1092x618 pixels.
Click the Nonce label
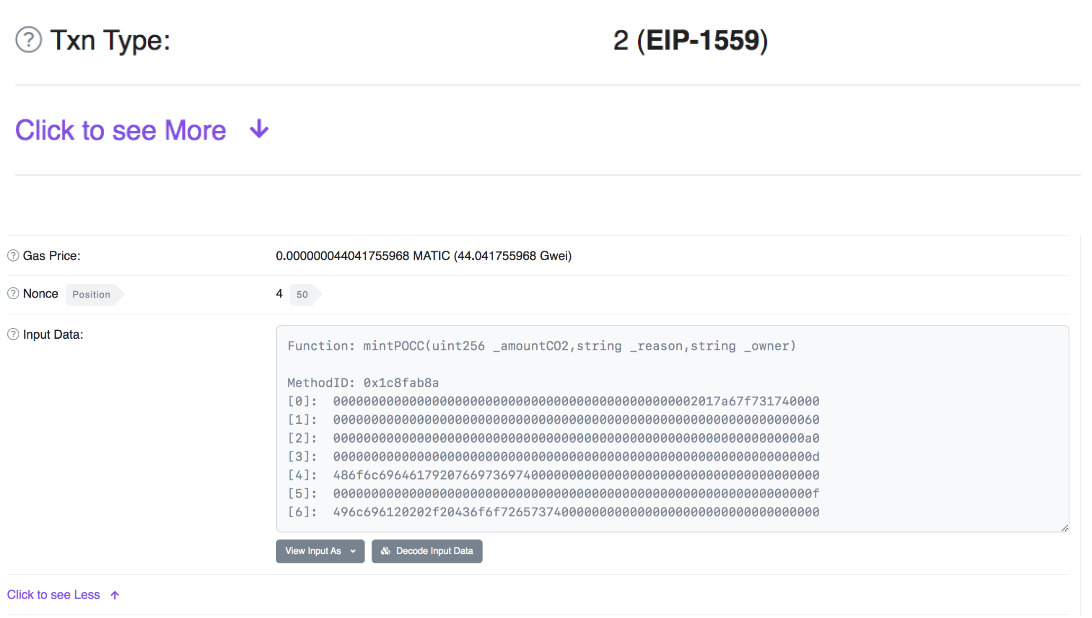point(40,294)
